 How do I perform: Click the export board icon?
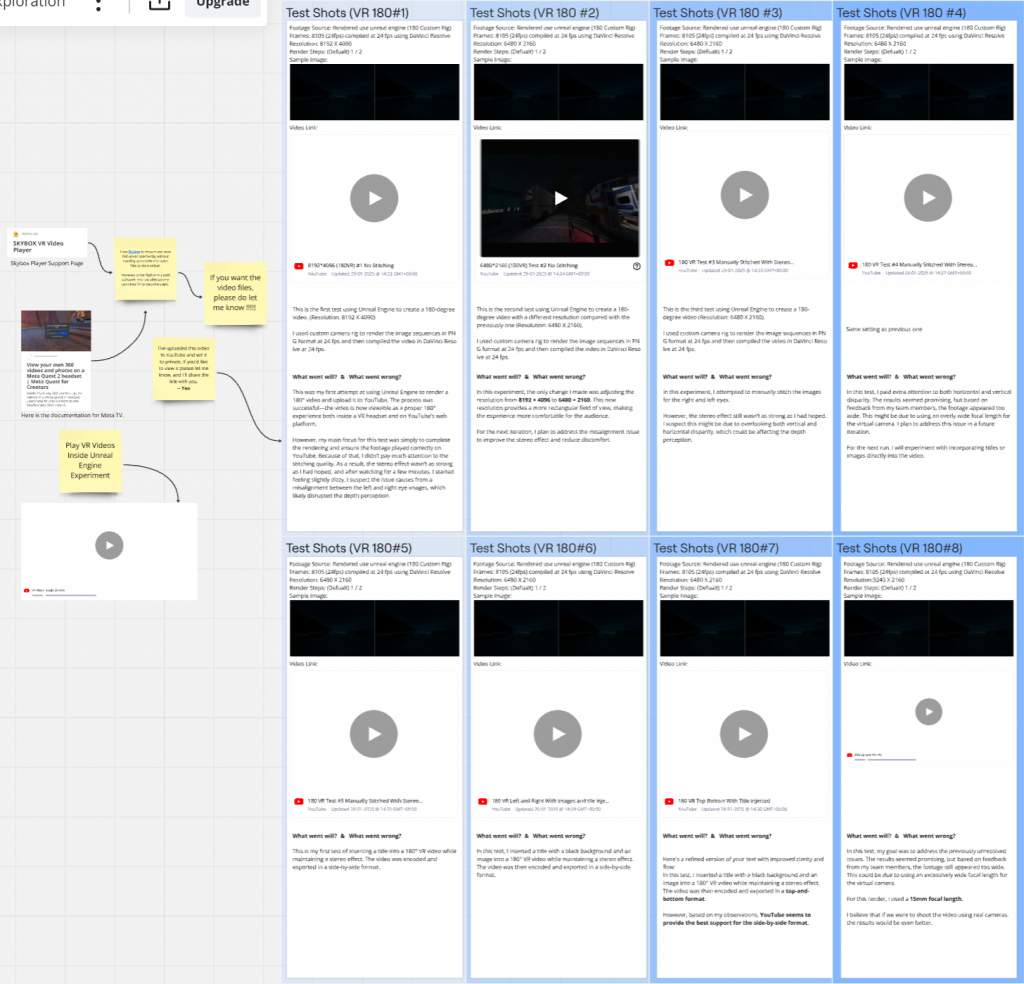pos(159,4)
